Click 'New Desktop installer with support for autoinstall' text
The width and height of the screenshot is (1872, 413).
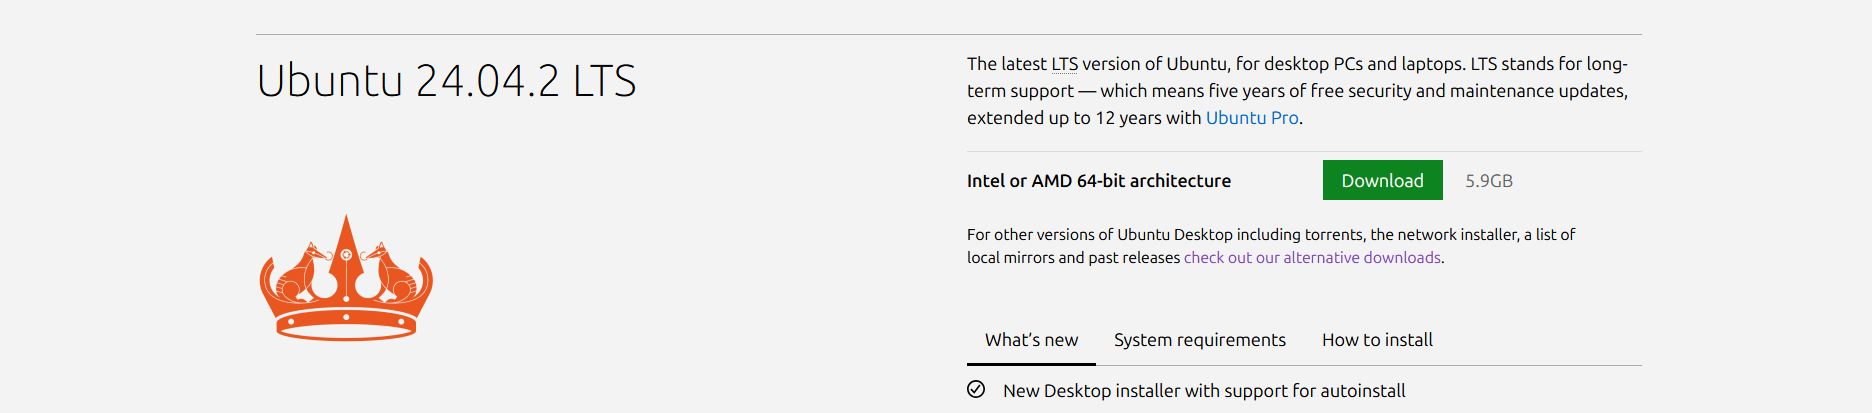pos(1204,391)
